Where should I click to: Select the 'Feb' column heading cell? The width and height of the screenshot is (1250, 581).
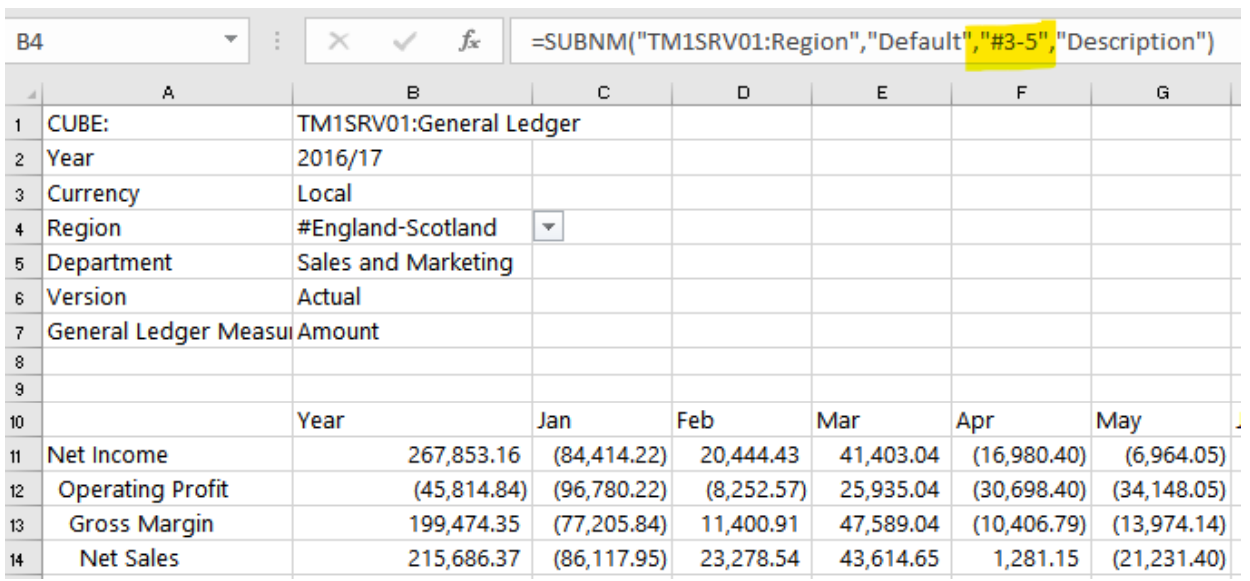(742, 421)
